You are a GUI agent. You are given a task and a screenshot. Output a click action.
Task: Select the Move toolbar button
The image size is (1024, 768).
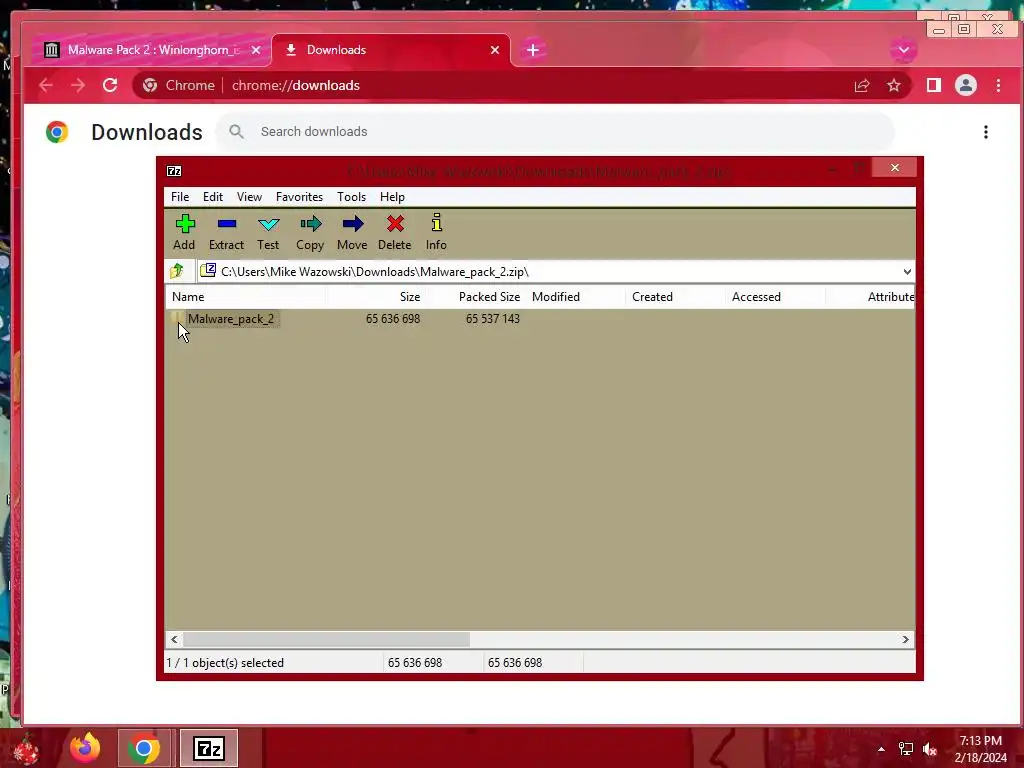[352, 232]
